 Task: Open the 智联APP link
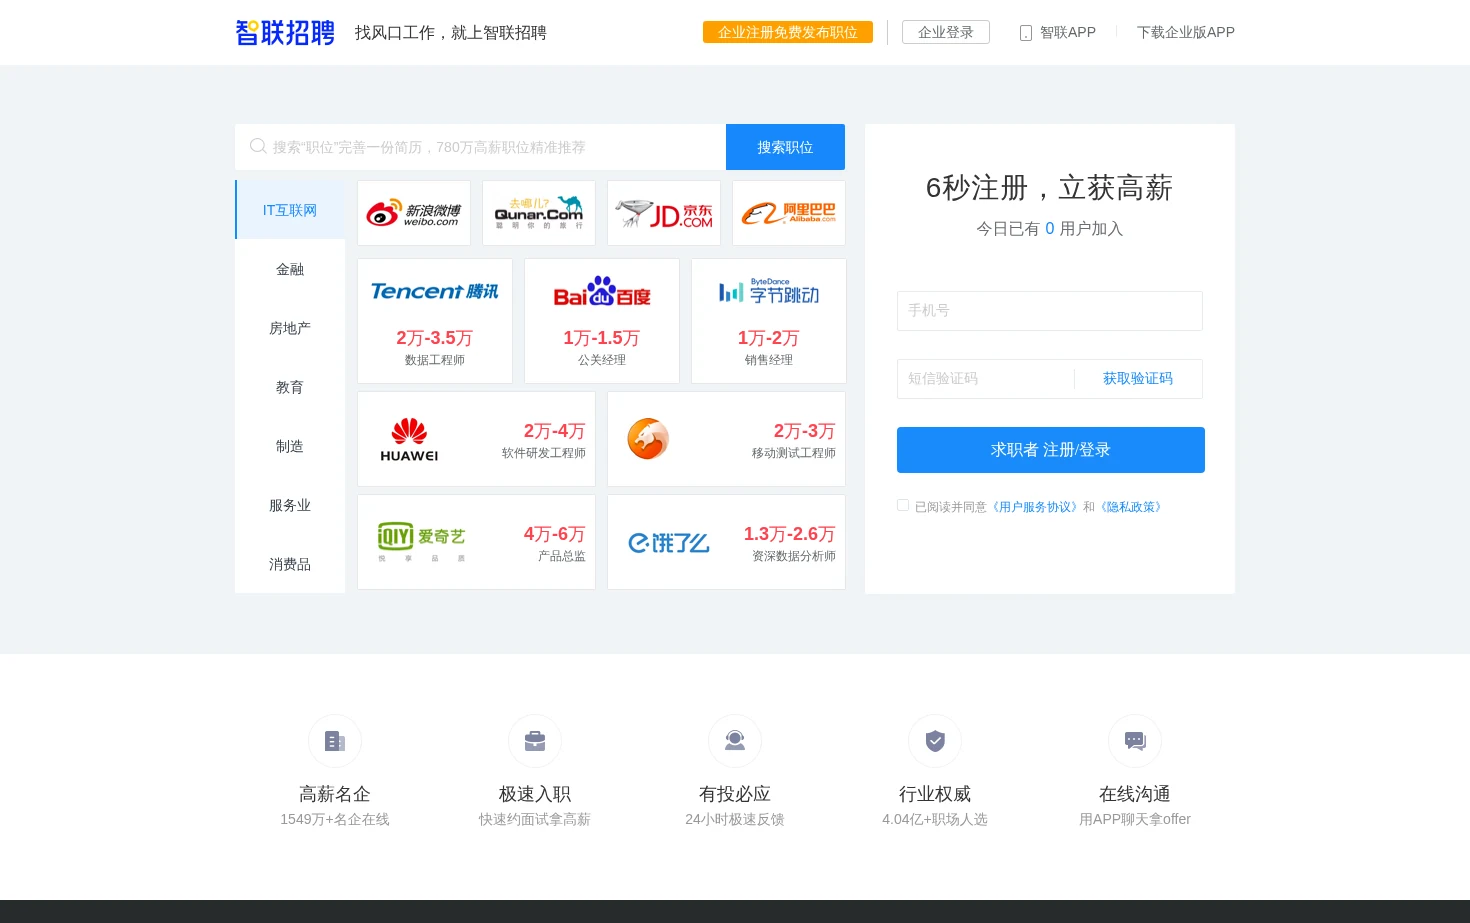coord(1068,32)
